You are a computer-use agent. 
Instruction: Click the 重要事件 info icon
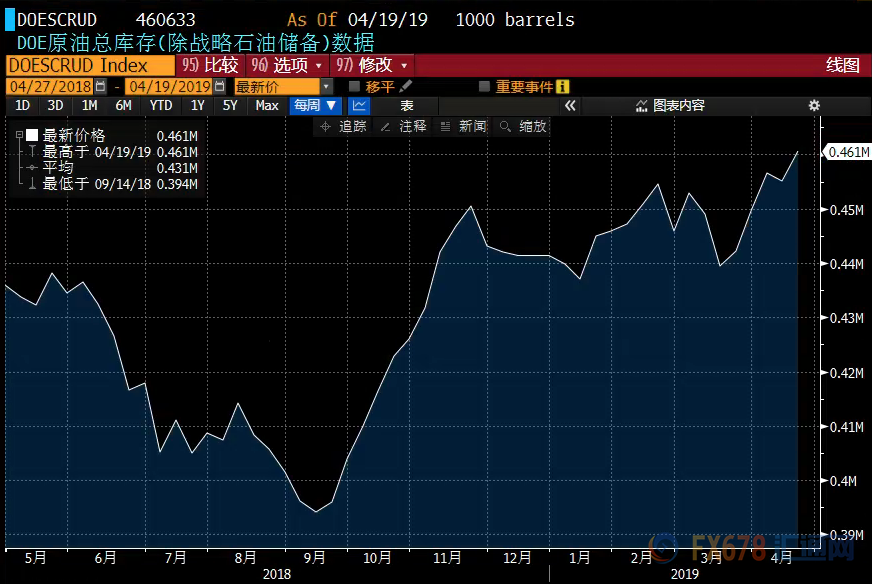click(563, 87)
